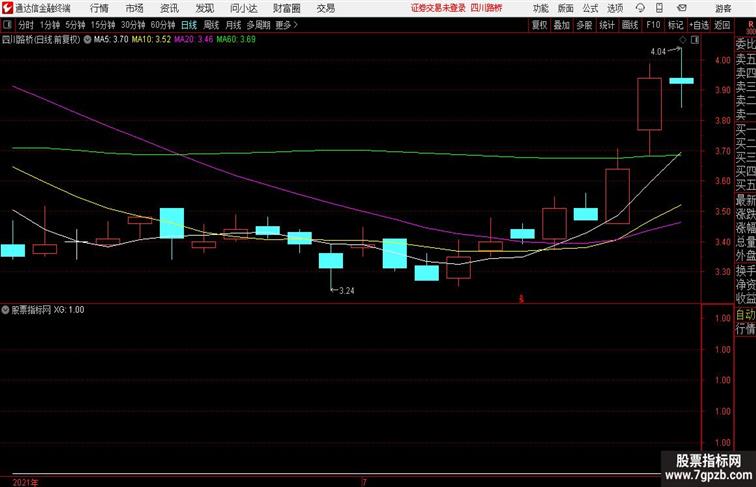
Task: Open the 选项 menu
Action: point(615,8)
